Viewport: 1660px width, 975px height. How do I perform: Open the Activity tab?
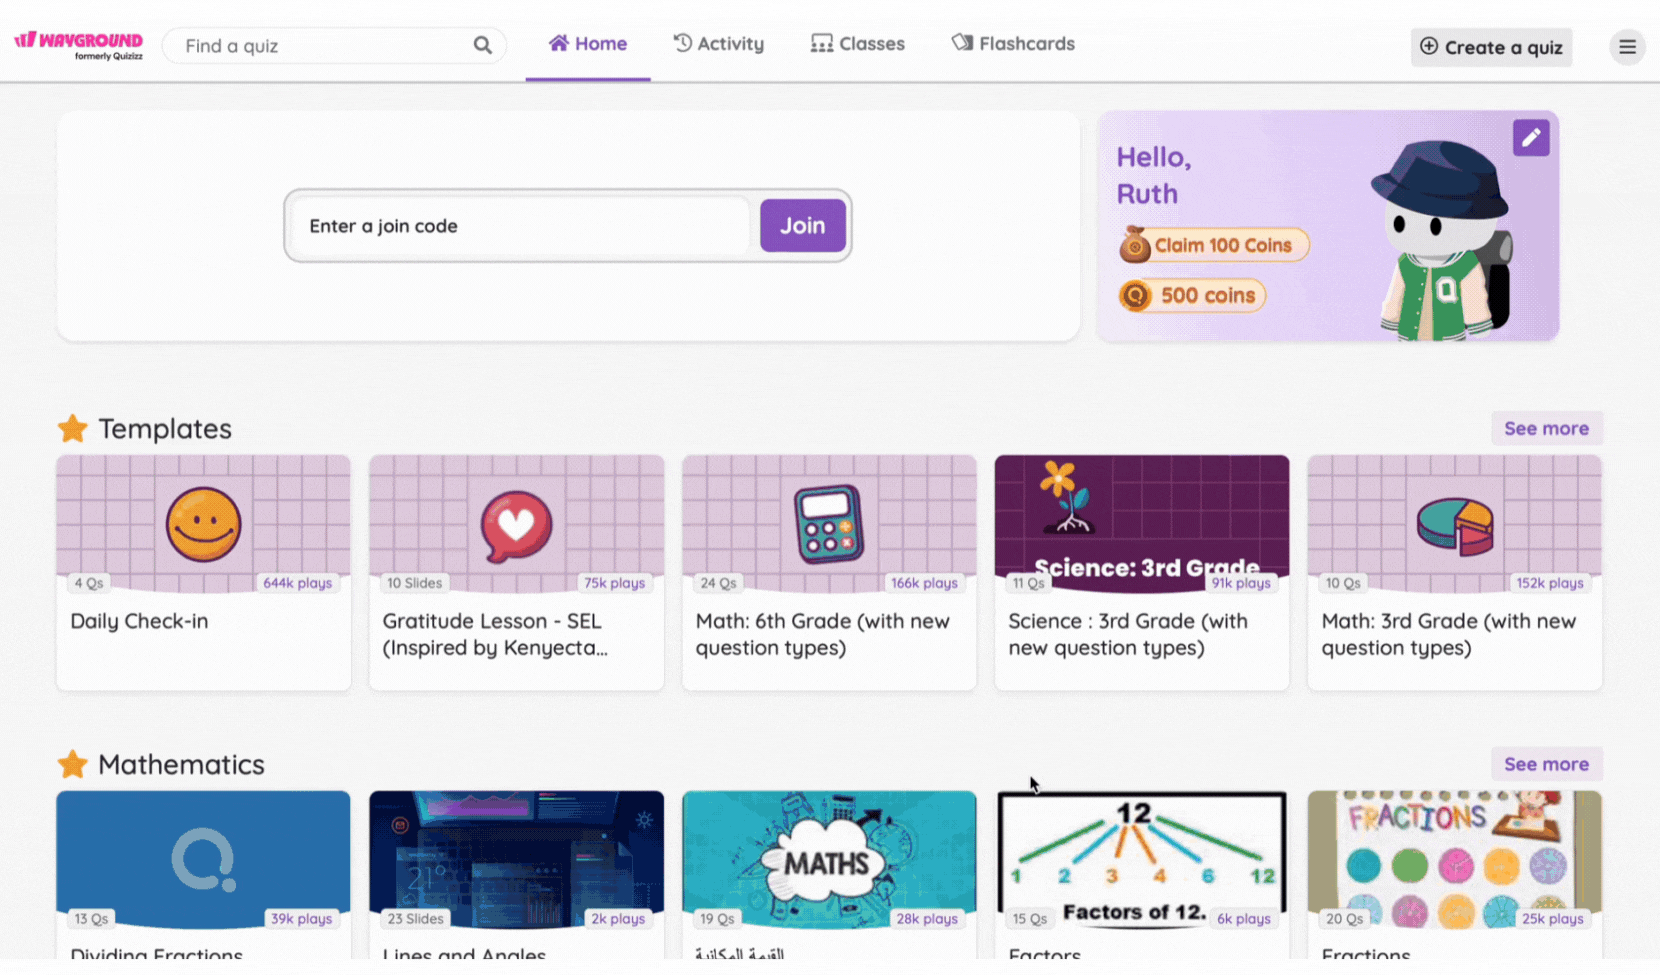pyautogui.click(x=719, y=44)
